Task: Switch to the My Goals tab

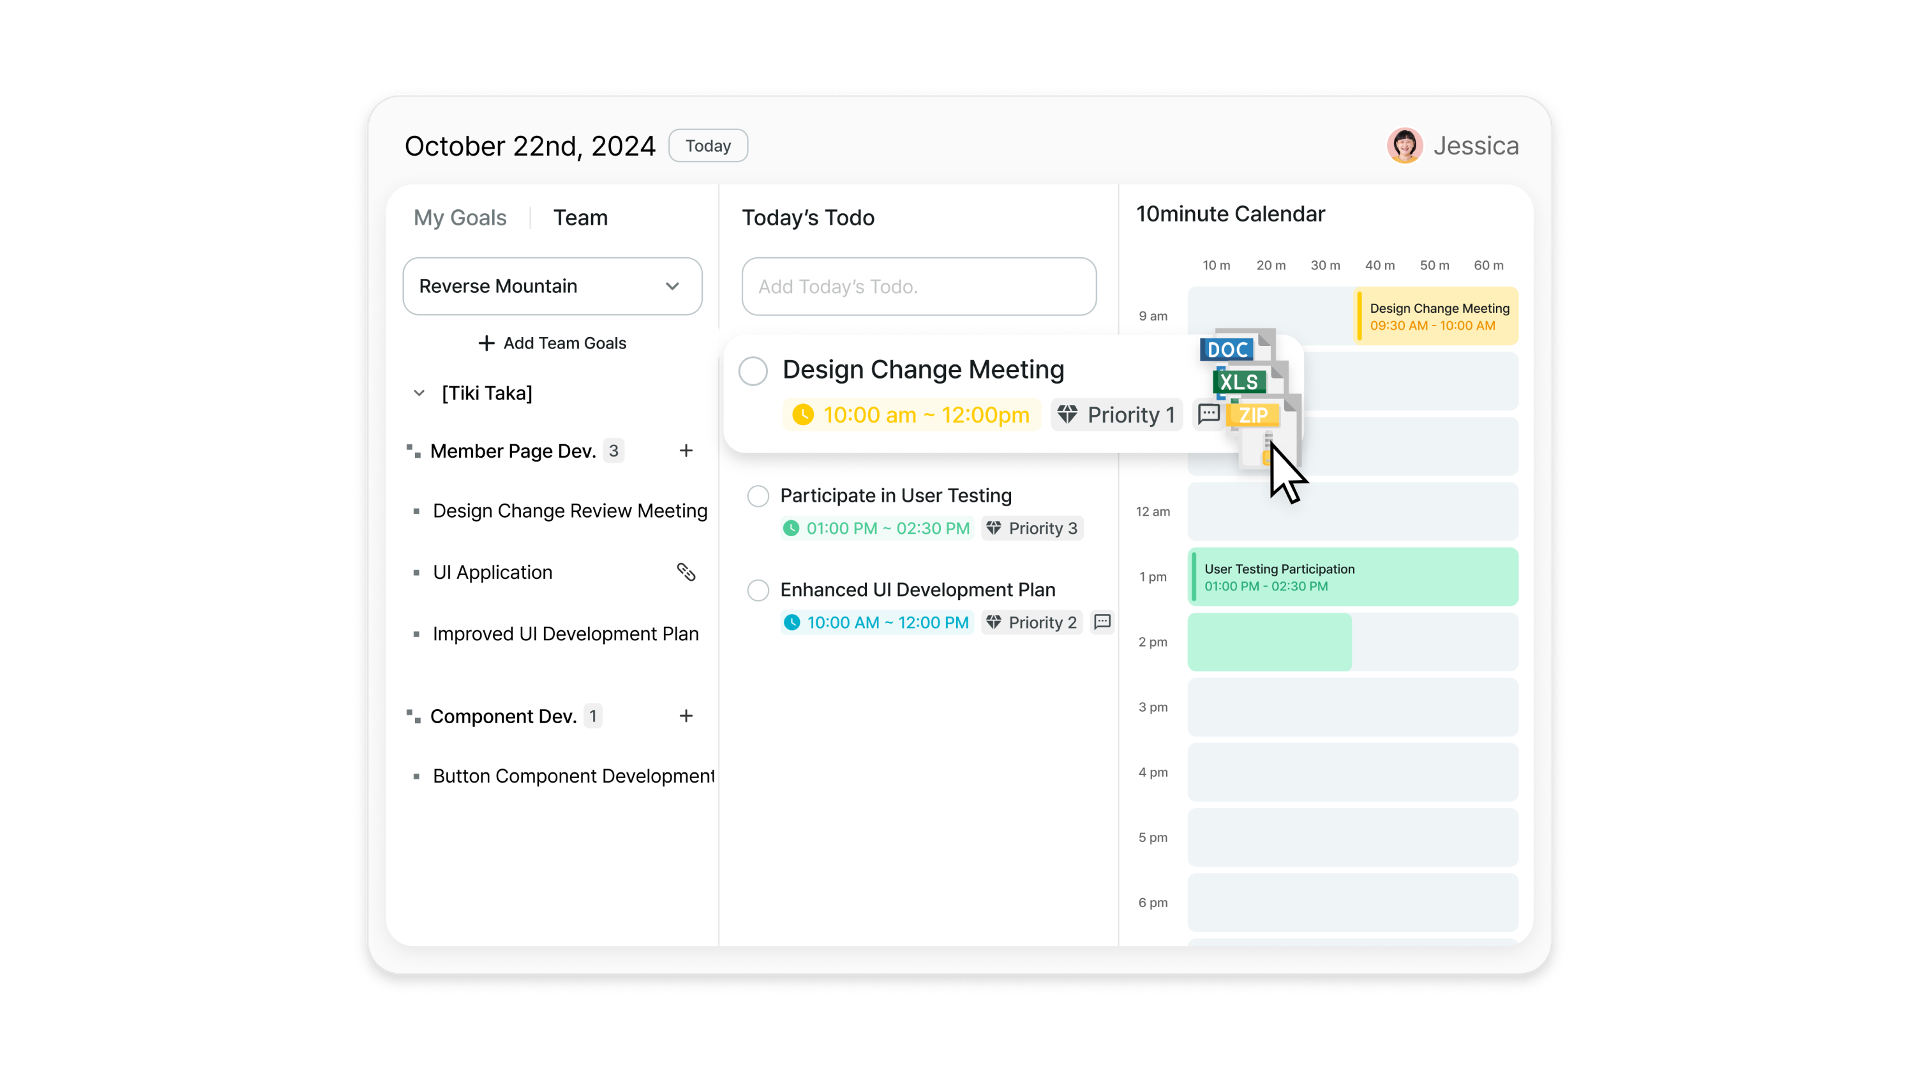Action: point(460,218)
